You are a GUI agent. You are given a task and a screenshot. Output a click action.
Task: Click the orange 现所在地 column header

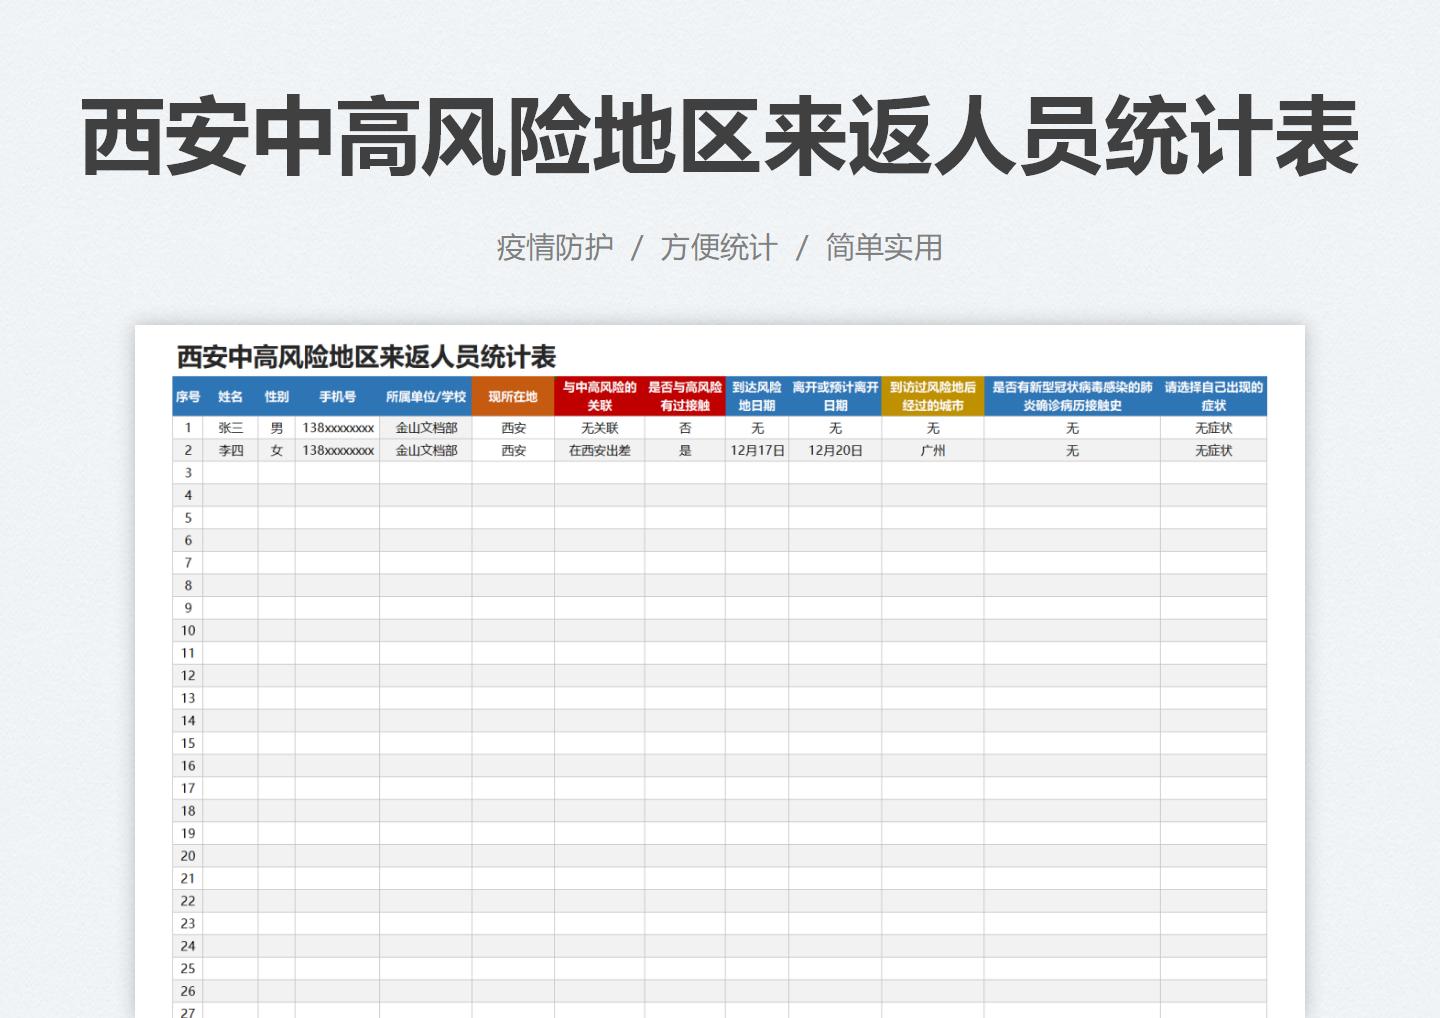[x=513, y=395]
